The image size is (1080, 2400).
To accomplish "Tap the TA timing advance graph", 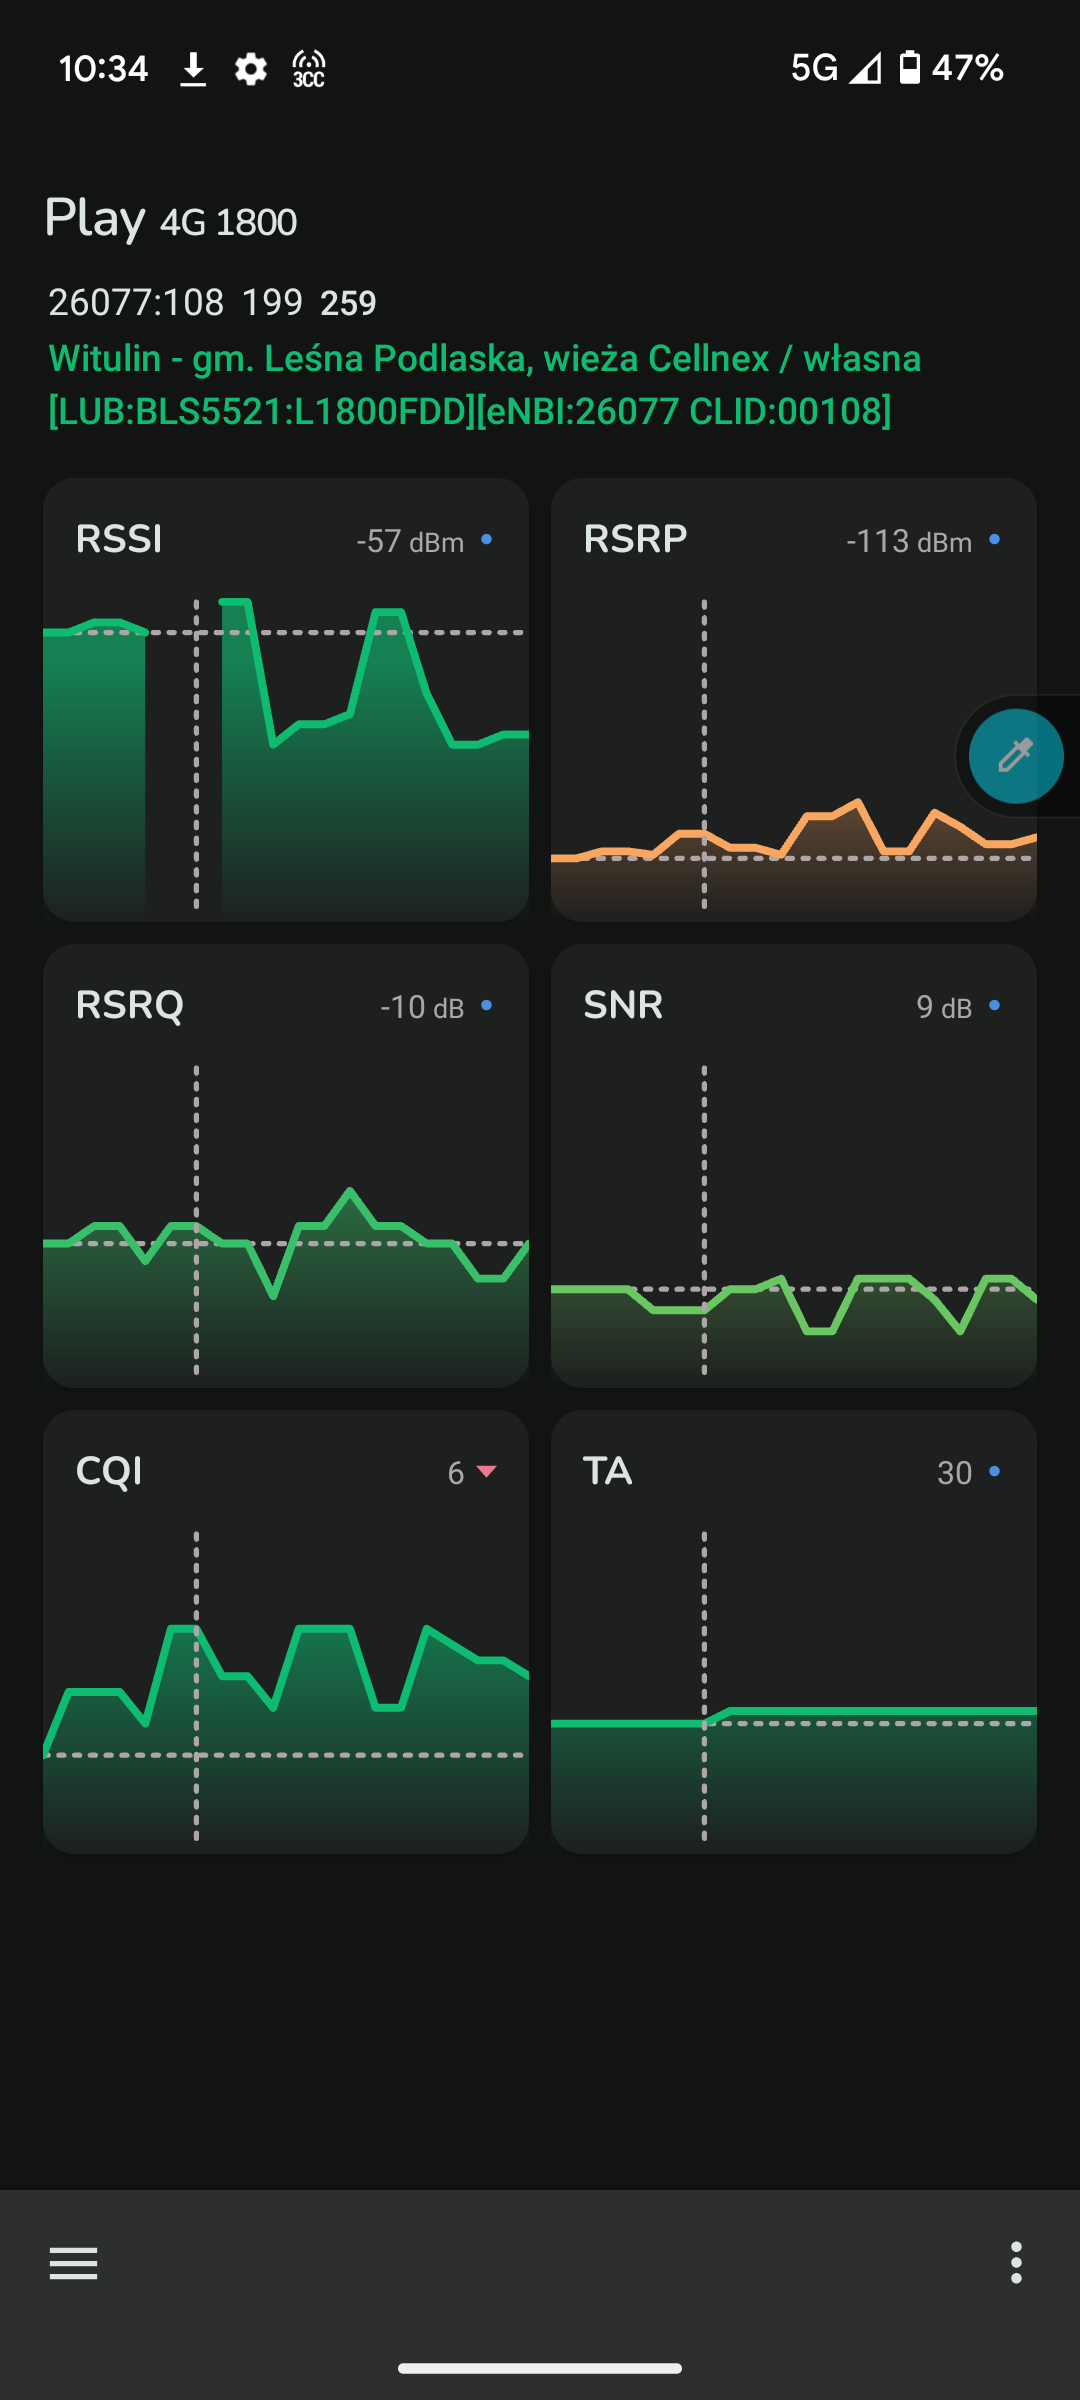I will (794, 1632).
